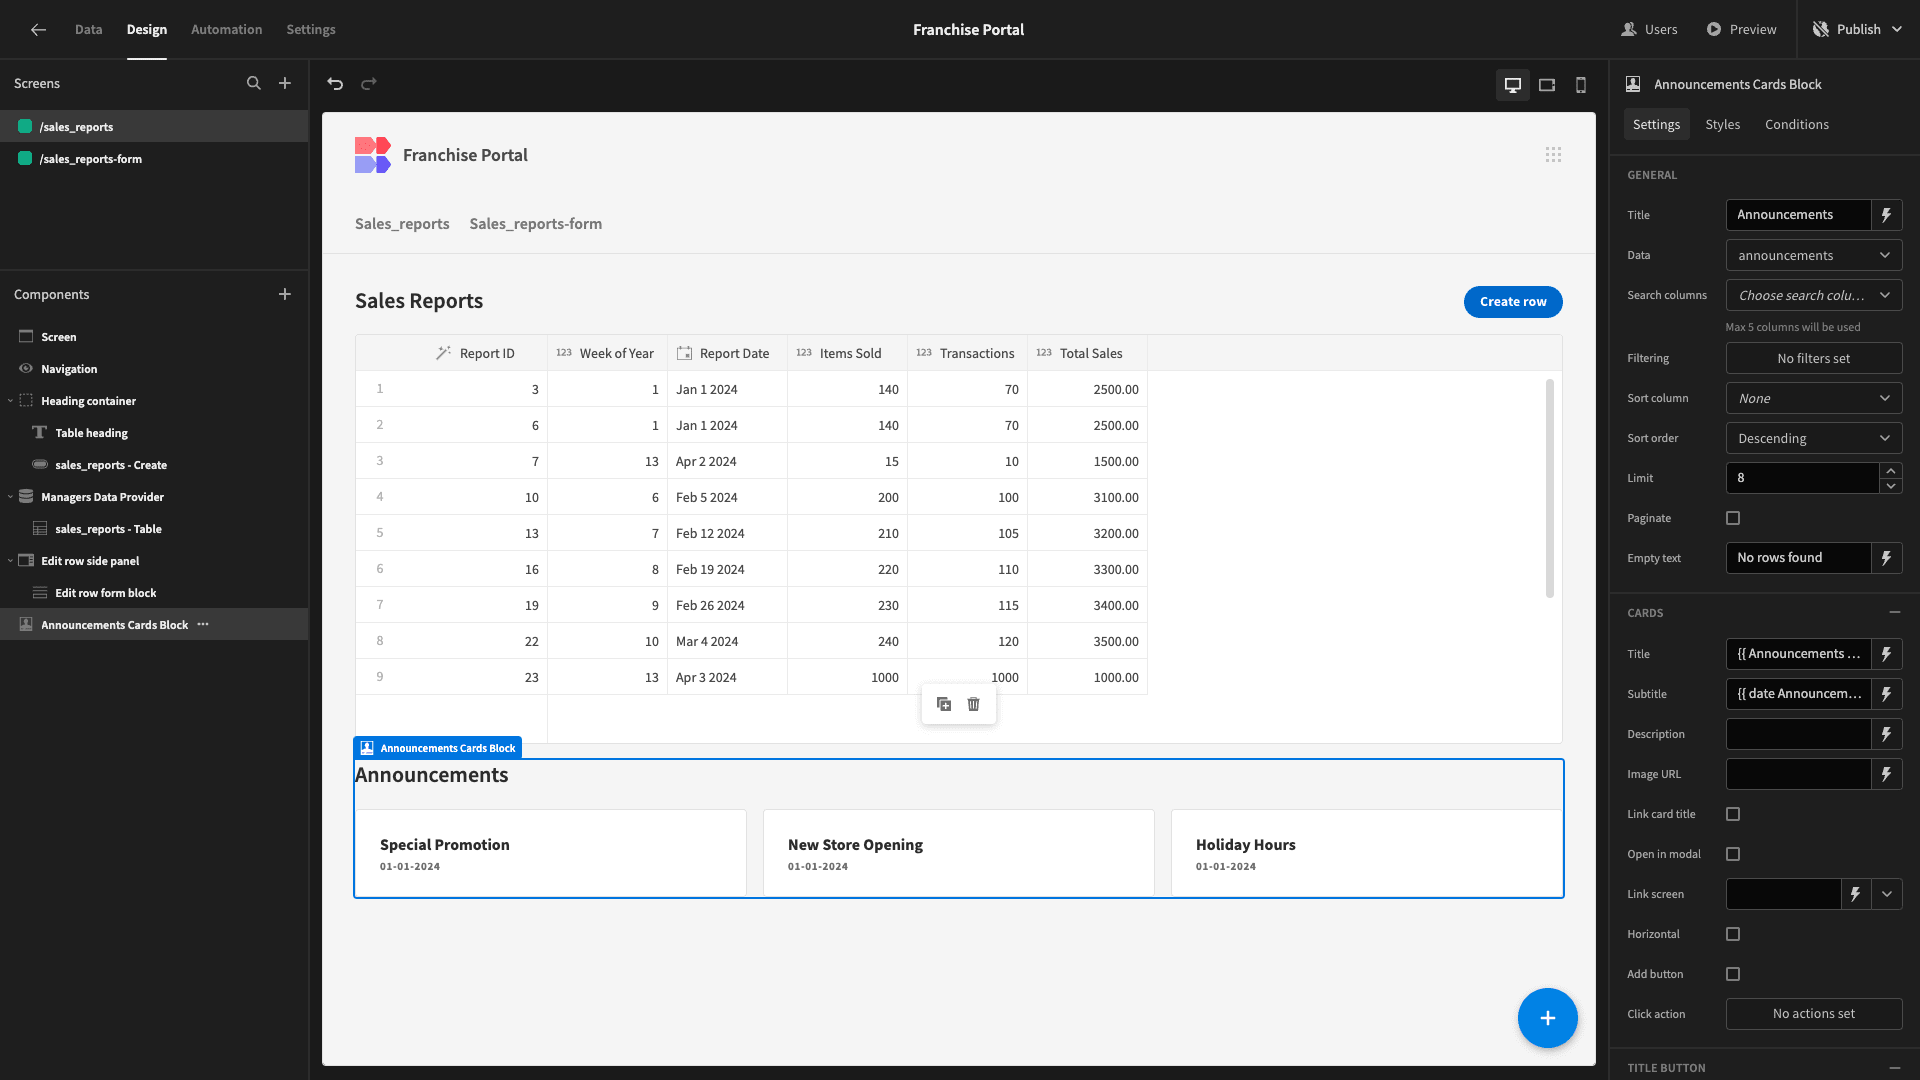The image size is (1920, 1080).
Task: Switch to the Data tab
Action: (x=88, y=30)
